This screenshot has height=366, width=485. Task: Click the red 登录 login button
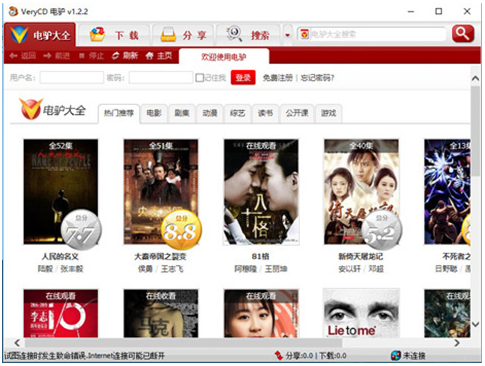point(243,78)
